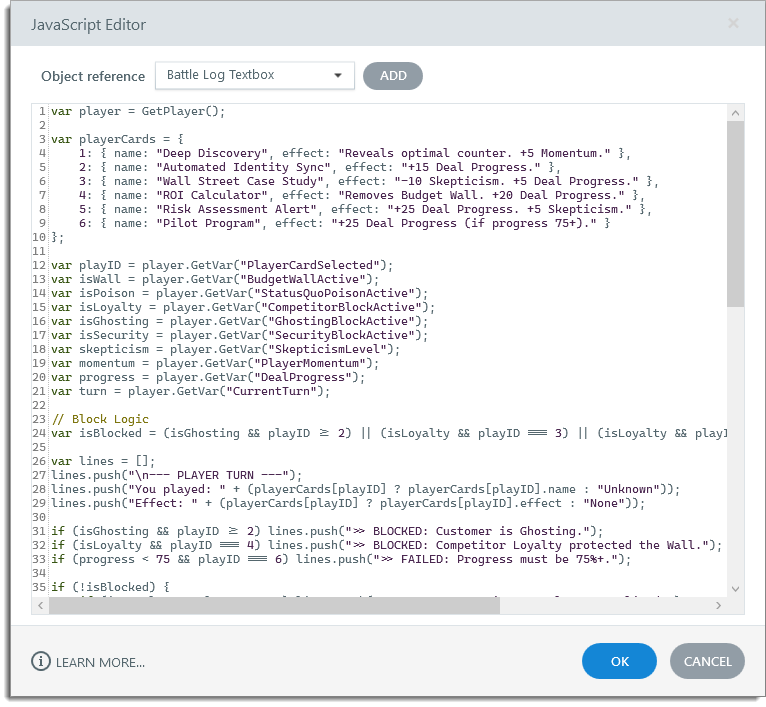Click the "Pilot Program" card line
This screenshot has height=707, width=766.
pyautogui.click(x=344, y=223)
